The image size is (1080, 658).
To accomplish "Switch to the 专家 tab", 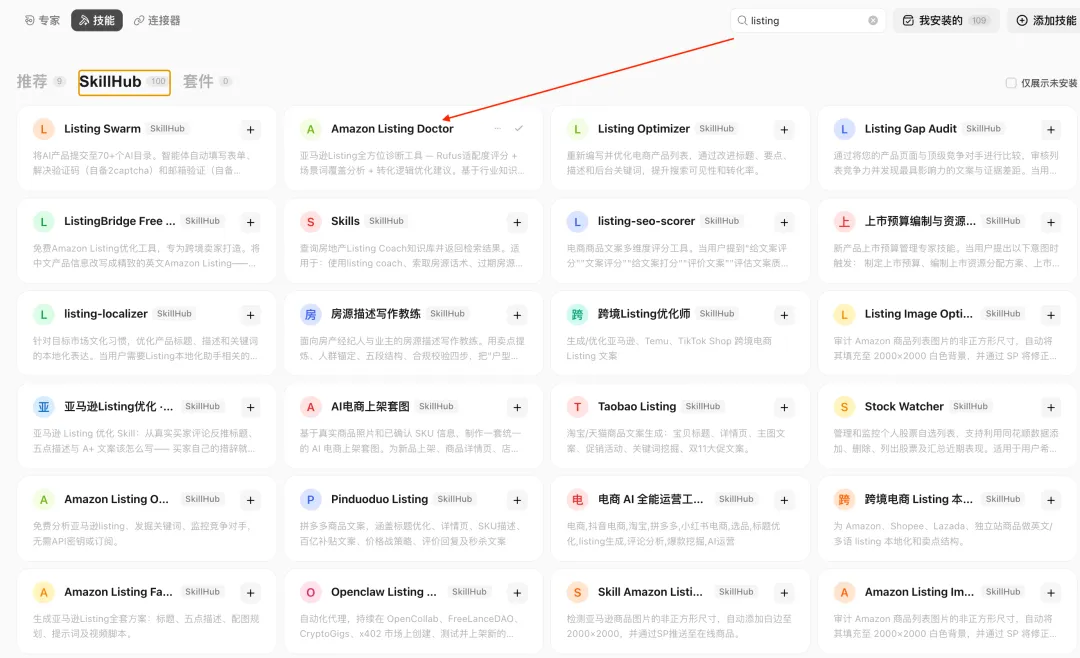I will point(42,21).
